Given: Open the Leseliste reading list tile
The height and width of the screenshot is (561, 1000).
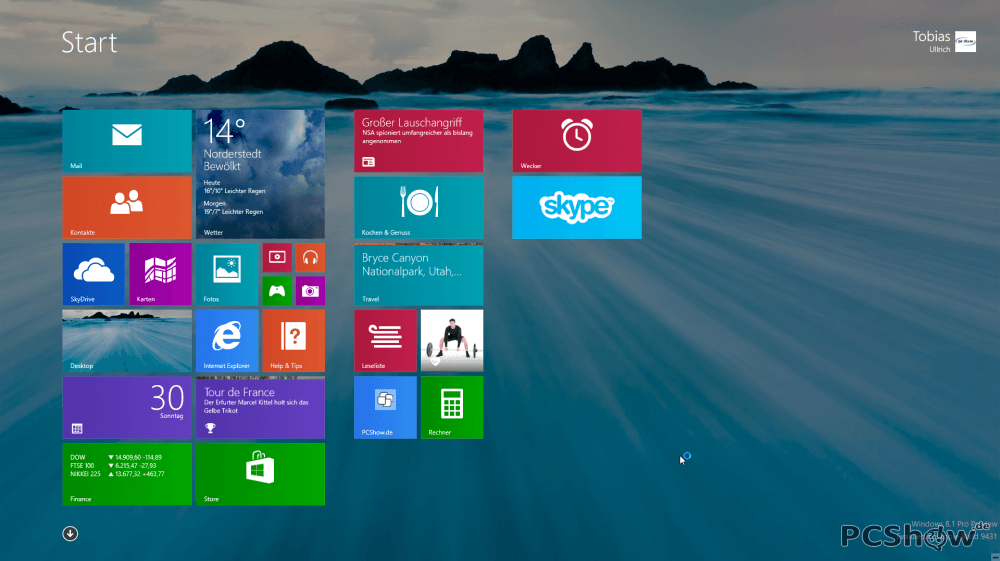Looking at the screenshot, I should pyautogui.click(x=385, y=341).
